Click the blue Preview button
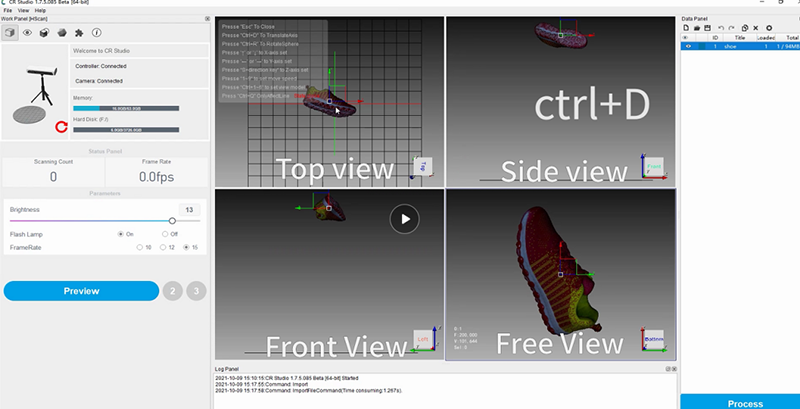The image size is (800, 409). click(x=81, y=291)
